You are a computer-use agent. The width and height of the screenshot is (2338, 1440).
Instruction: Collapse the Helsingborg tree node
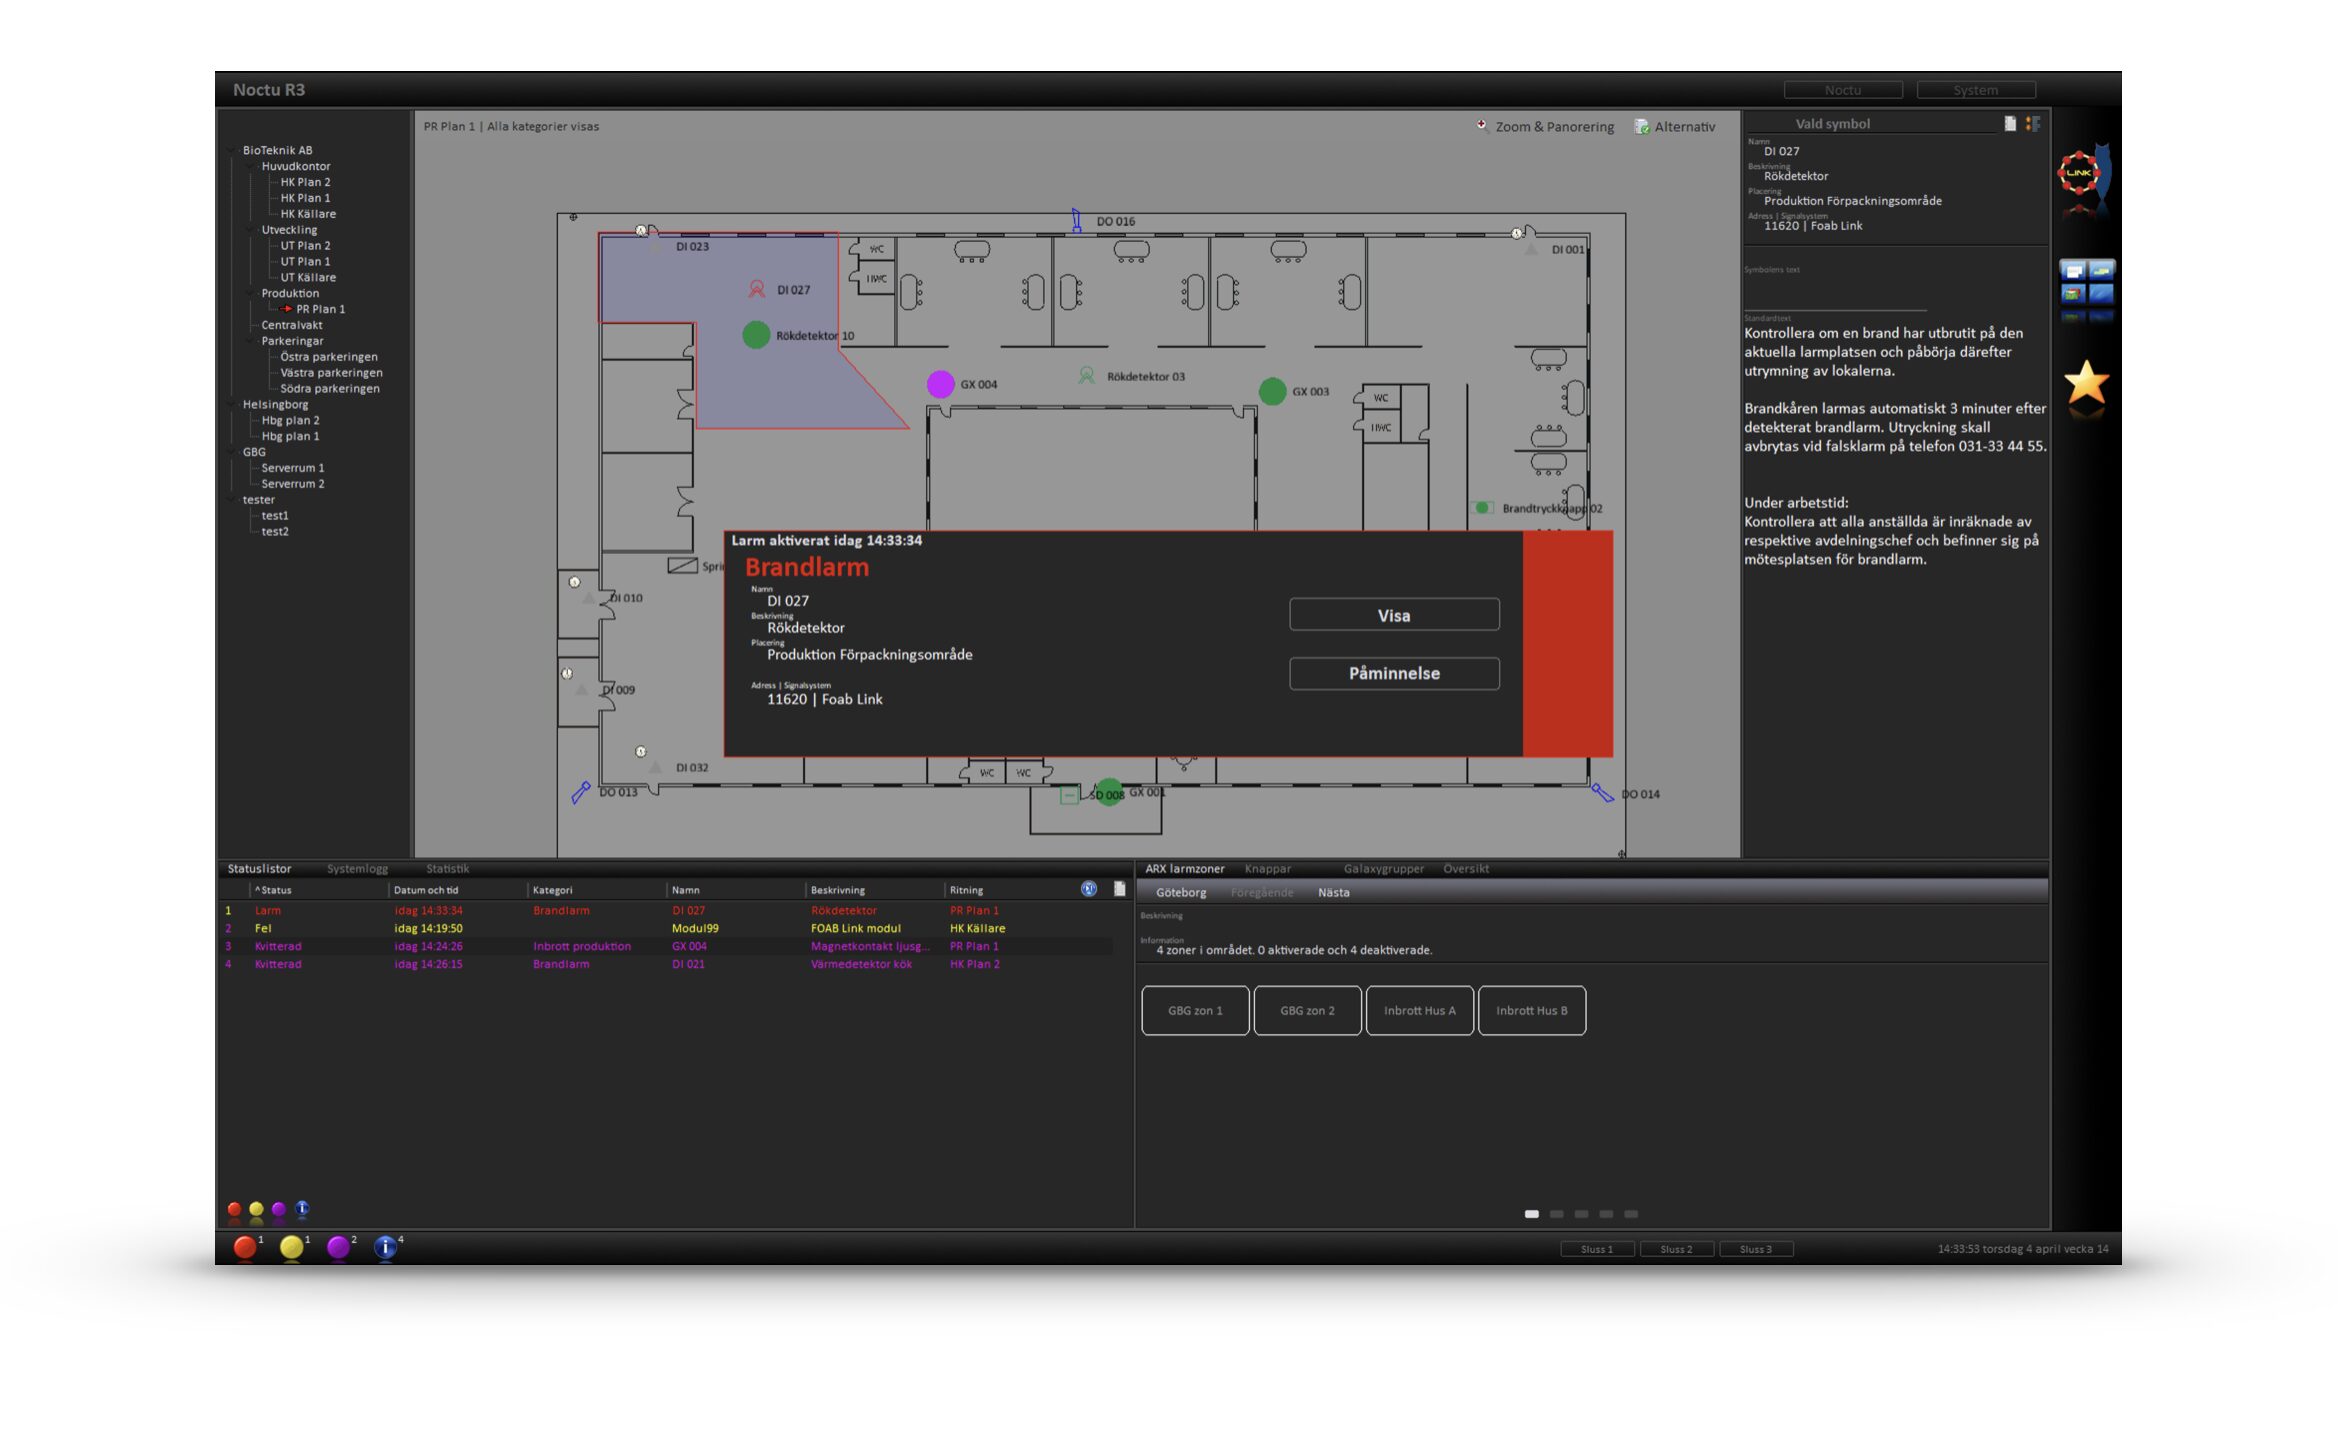231,404
